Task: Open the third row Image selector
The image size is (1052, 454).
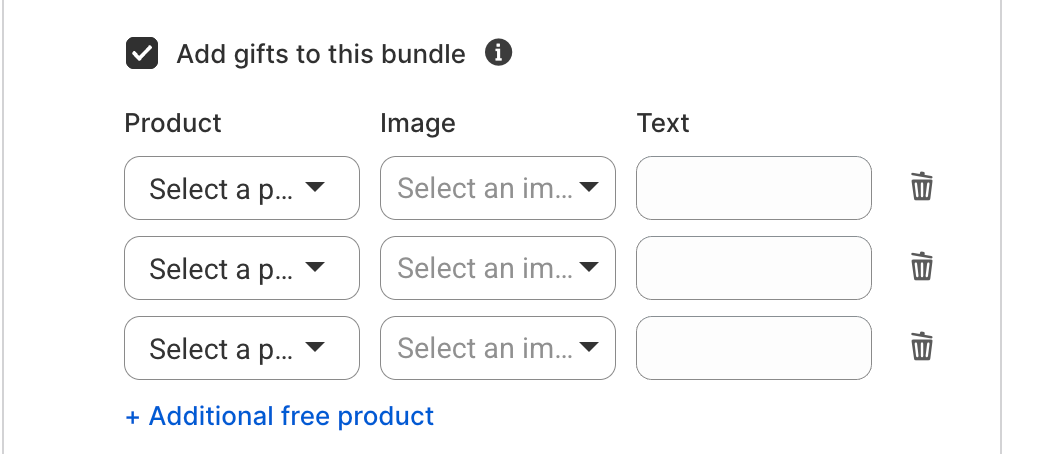Action: pyautogui.click(x=497, y=348)
